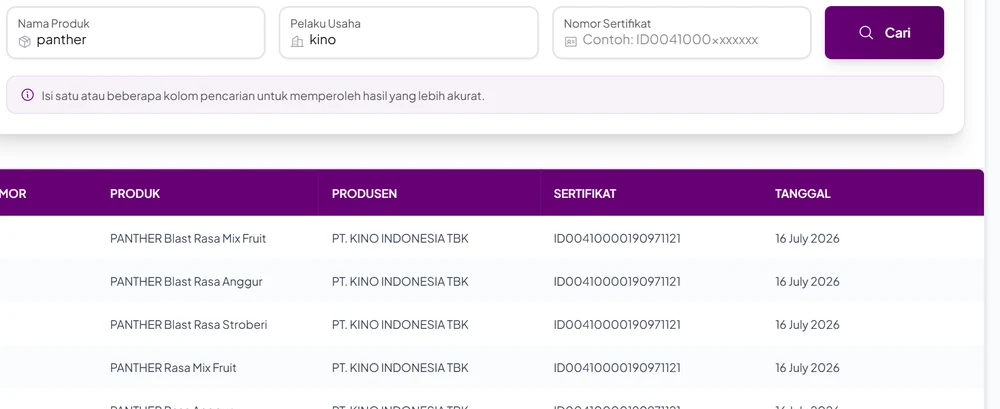
Task: Click the date in Blast Rasa Stroberi row
Action: pos(807,325)
